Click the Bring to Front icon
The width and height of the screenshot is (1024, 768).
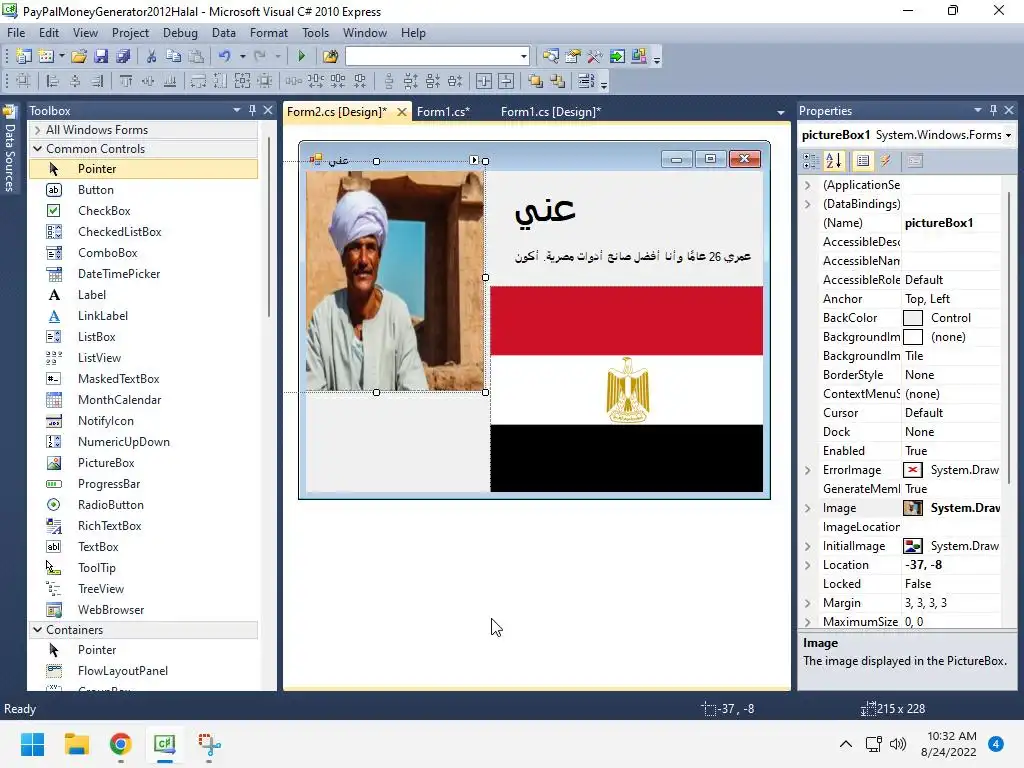(536, 81)
